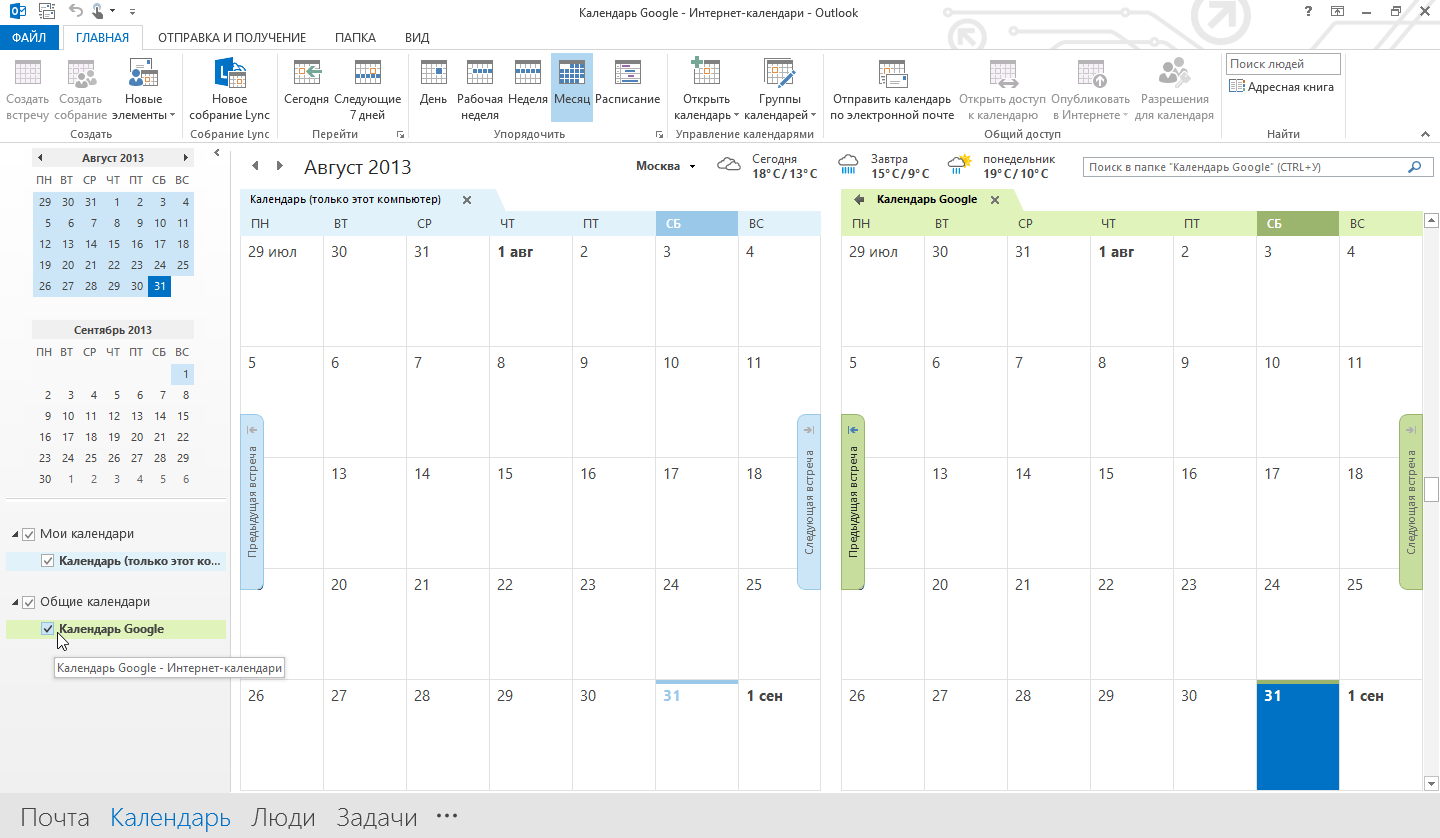Open the ГЛАВНАЯ ribbon tab
The height and width of the screenshot is (838, 1440).
[x=102, y=38]
